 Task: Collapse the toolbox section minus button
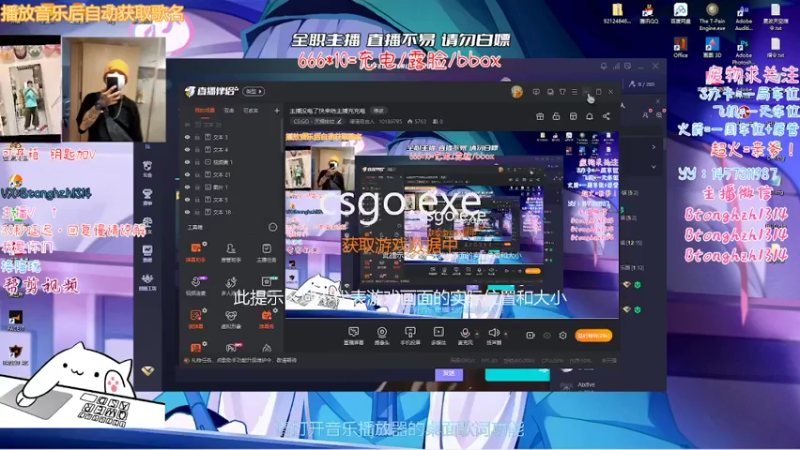(x=273, y=227)
